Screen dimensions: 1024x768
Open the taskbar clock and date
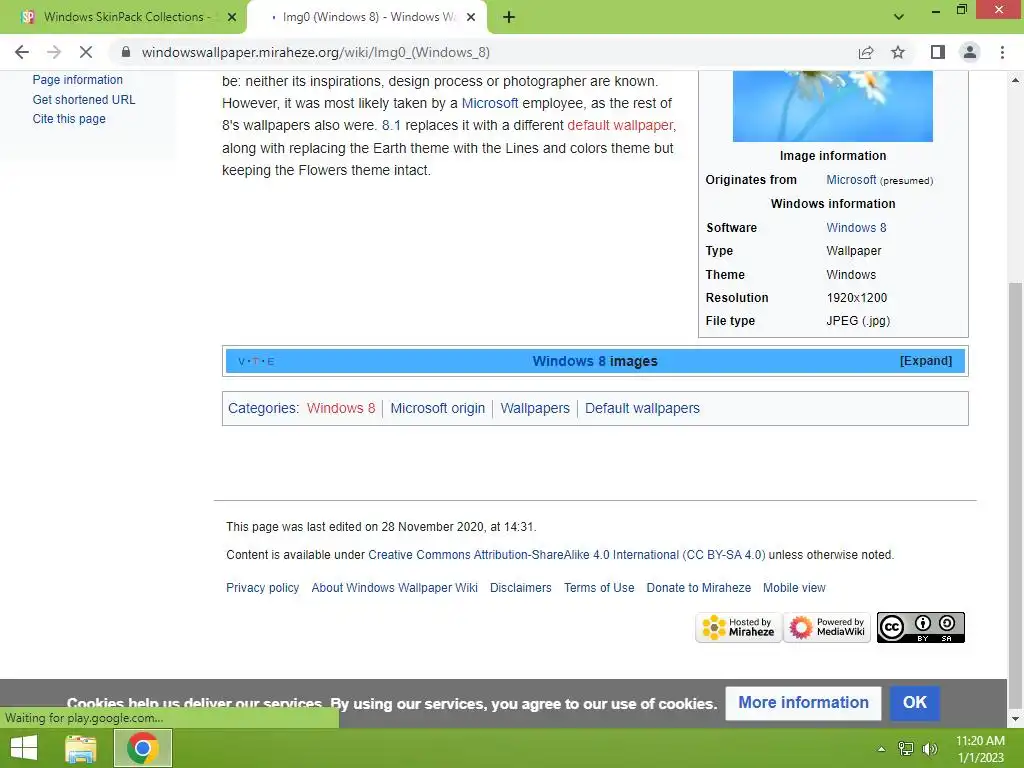coord(980,749)
